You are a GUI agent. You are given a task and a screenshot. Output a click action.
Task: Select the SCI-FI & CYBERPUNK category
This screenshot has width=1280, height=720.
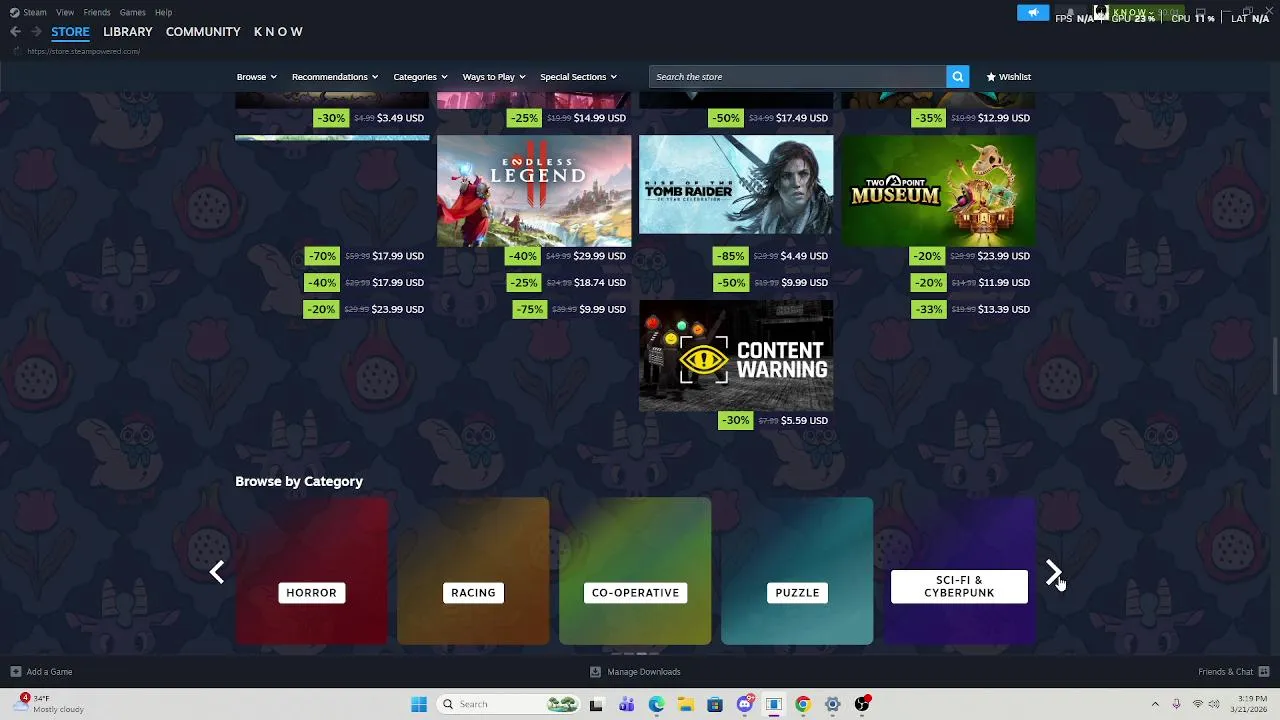coord(959,571)
